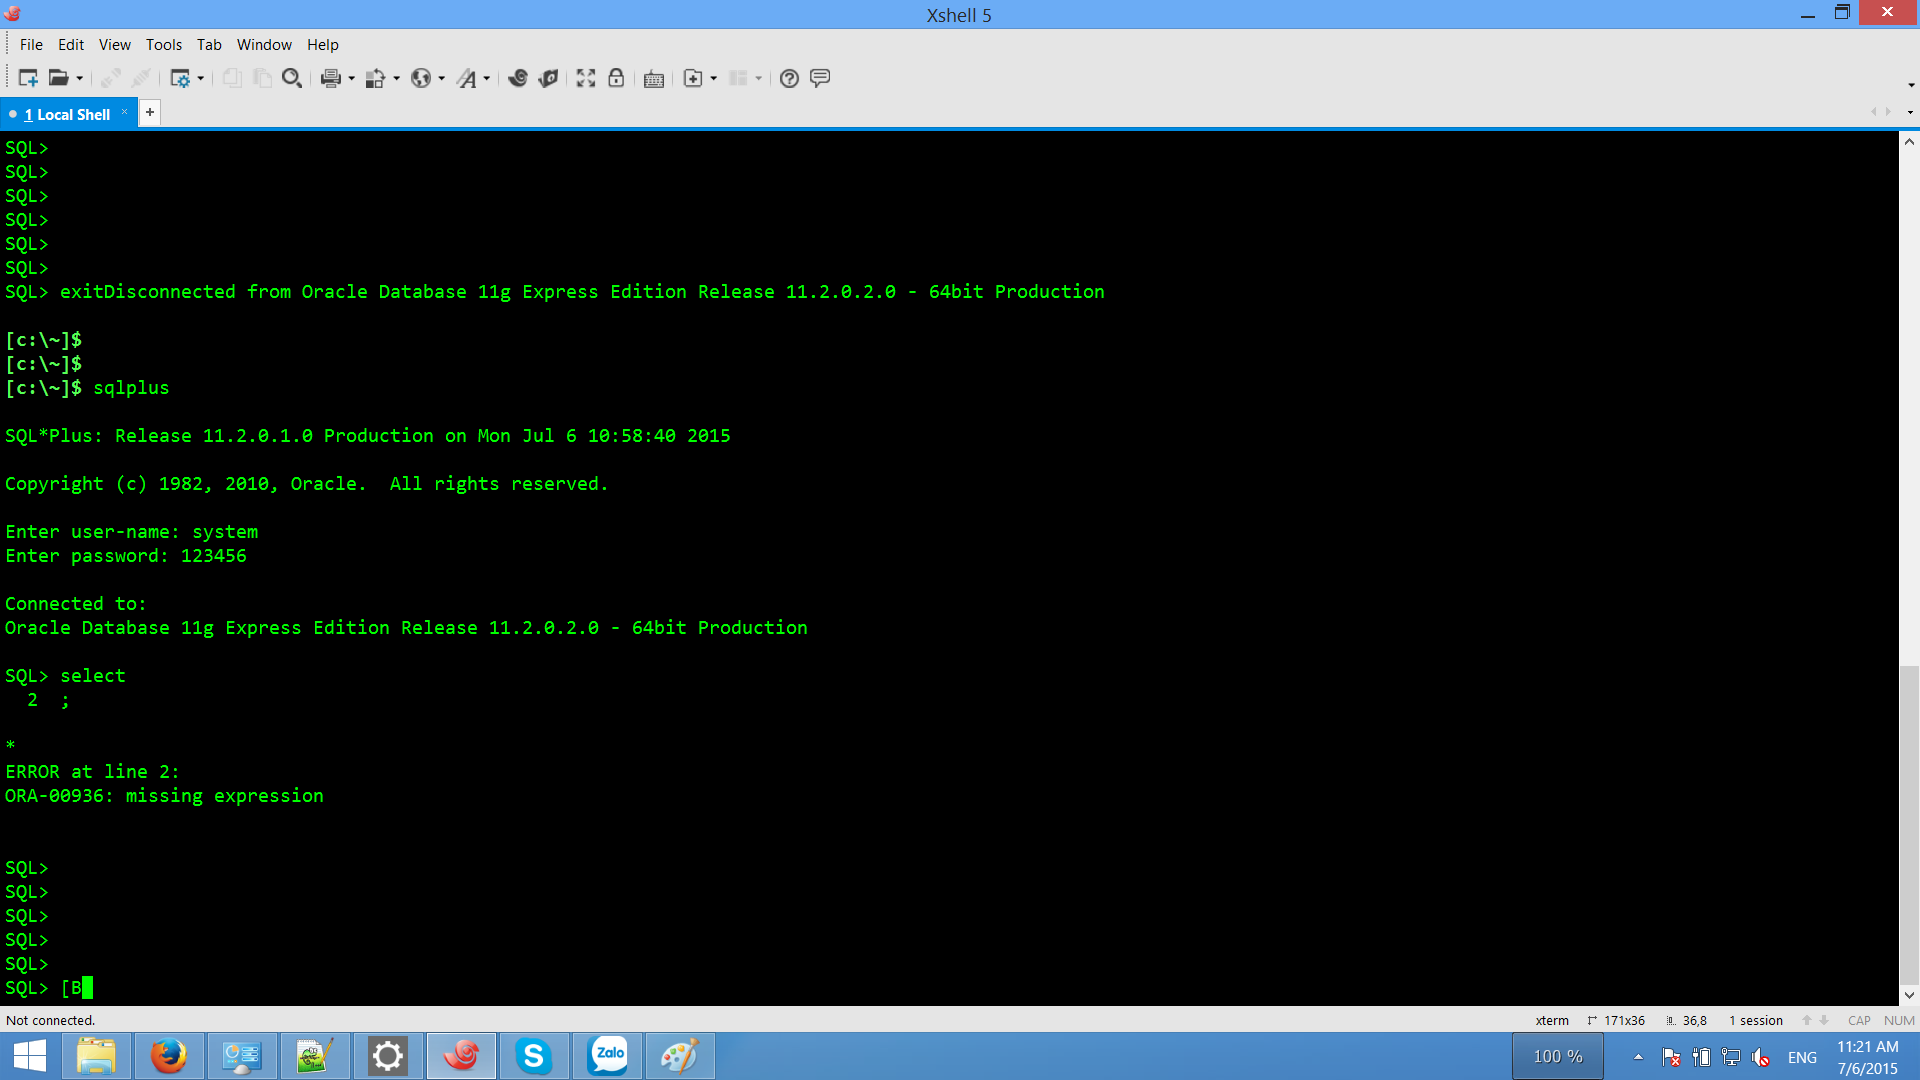Add a new tab with plus button
The width and height of the screenshot is (1920, 1080).
point(150,113)
